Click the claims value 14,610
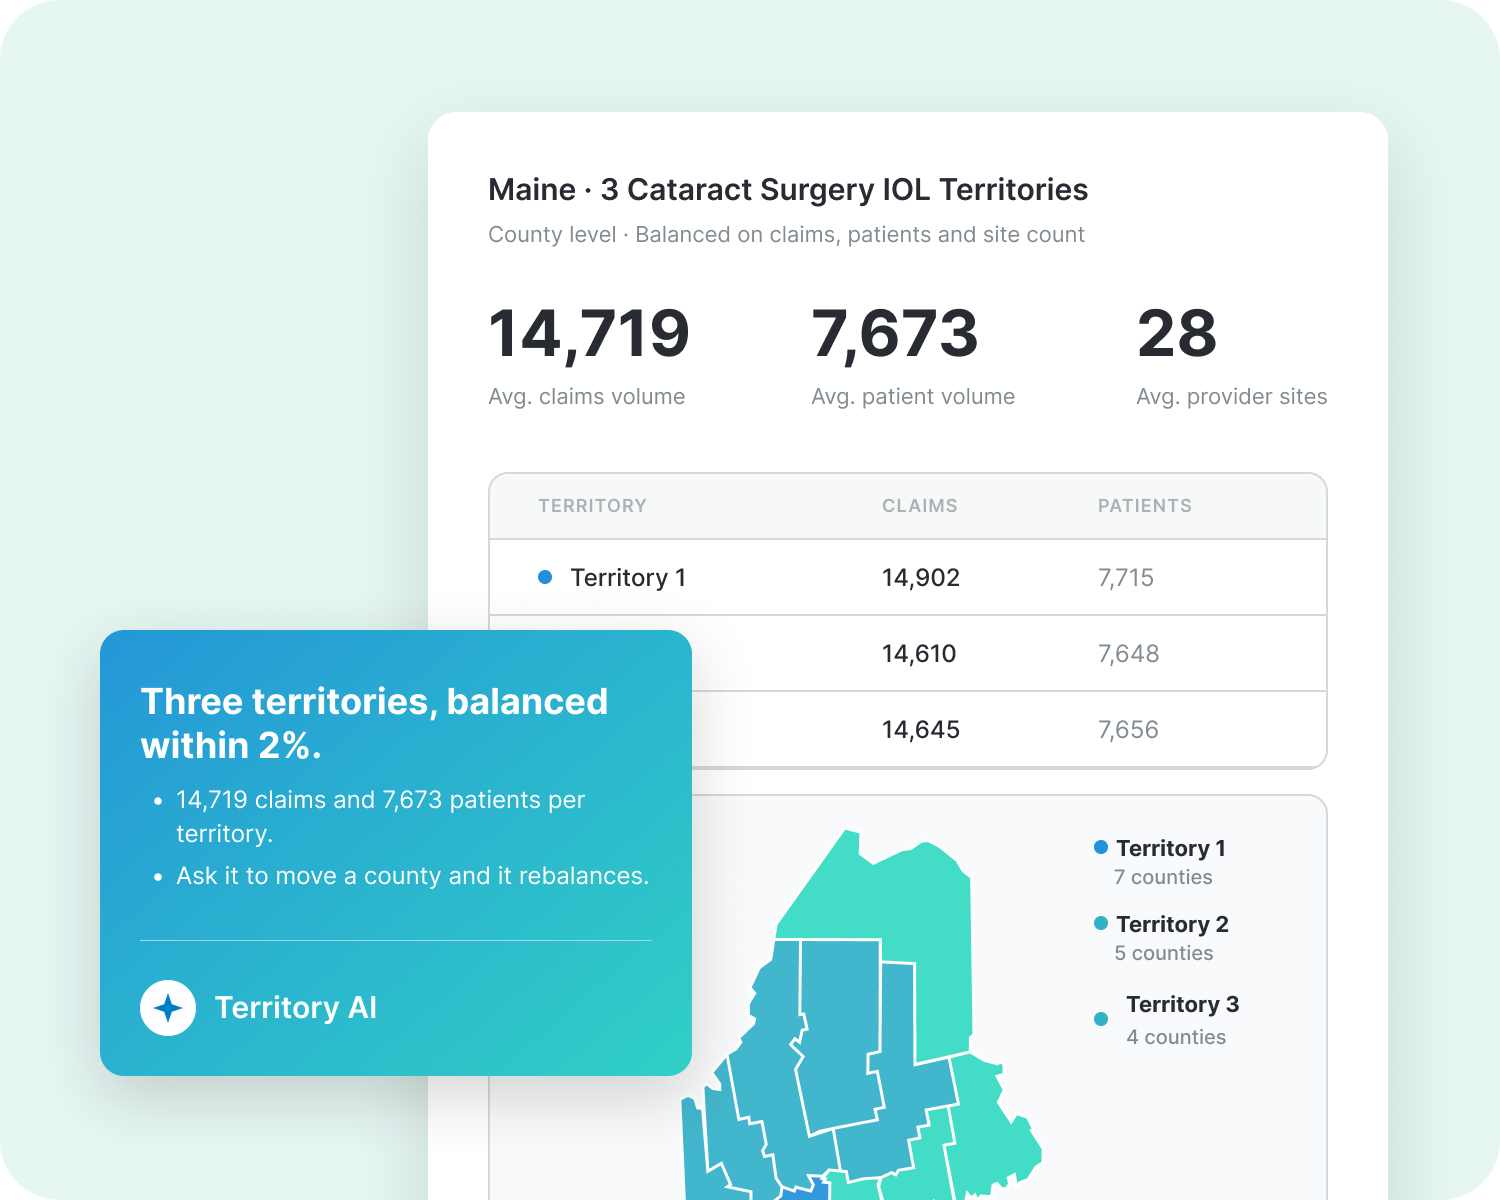 [919, 654]
